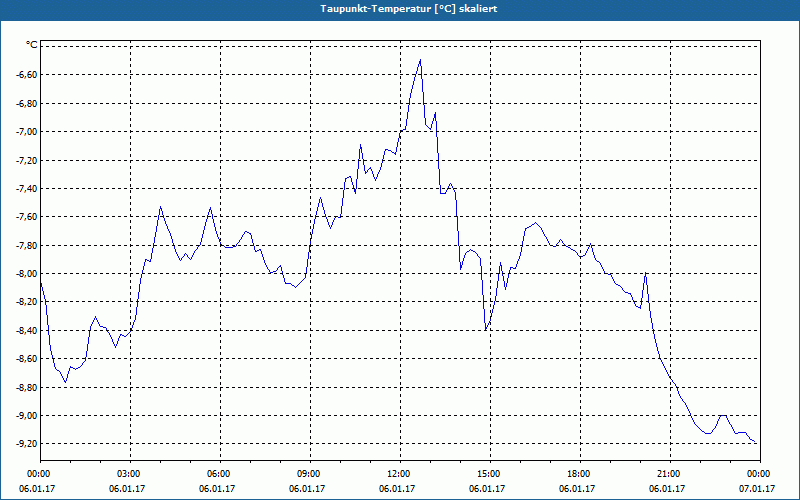Click the -8,80 y-axis label
The height and width of the screenshot is (500, 800).
click(x=27, y=387)
